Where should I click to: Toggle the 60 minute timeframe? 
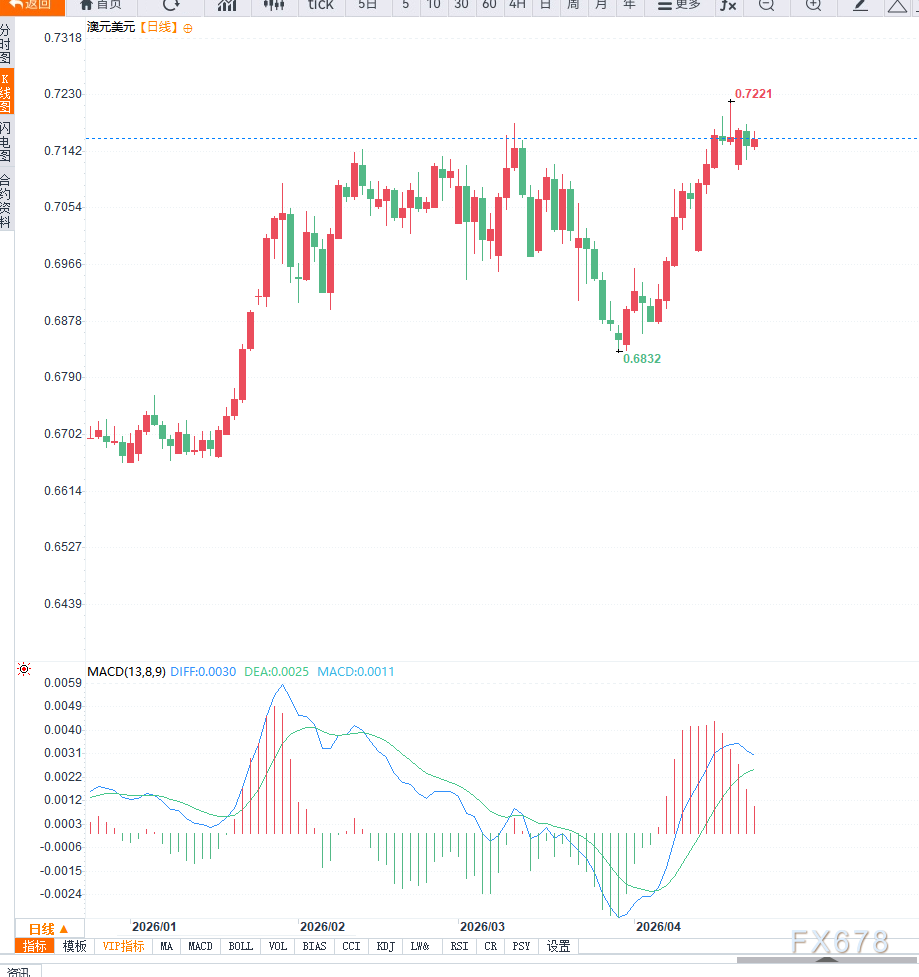pos(489,5)
